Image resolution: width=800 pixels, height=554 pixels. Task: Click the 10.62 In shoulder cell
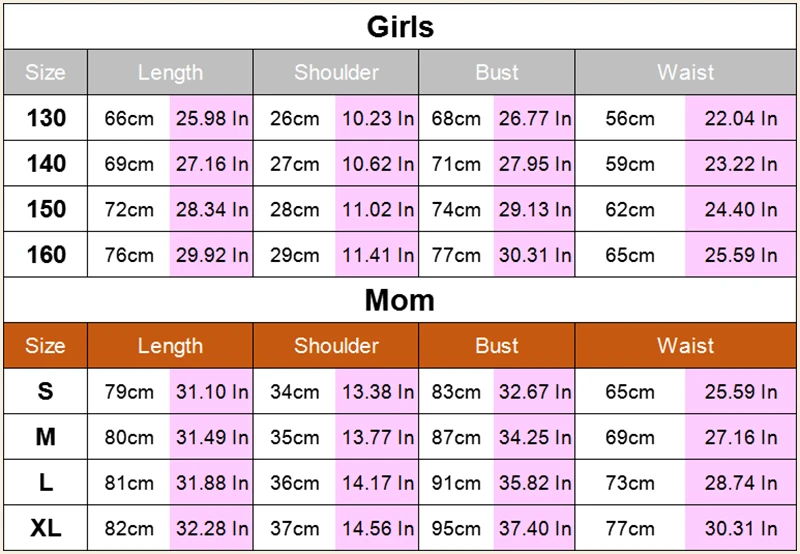[377, 164]
